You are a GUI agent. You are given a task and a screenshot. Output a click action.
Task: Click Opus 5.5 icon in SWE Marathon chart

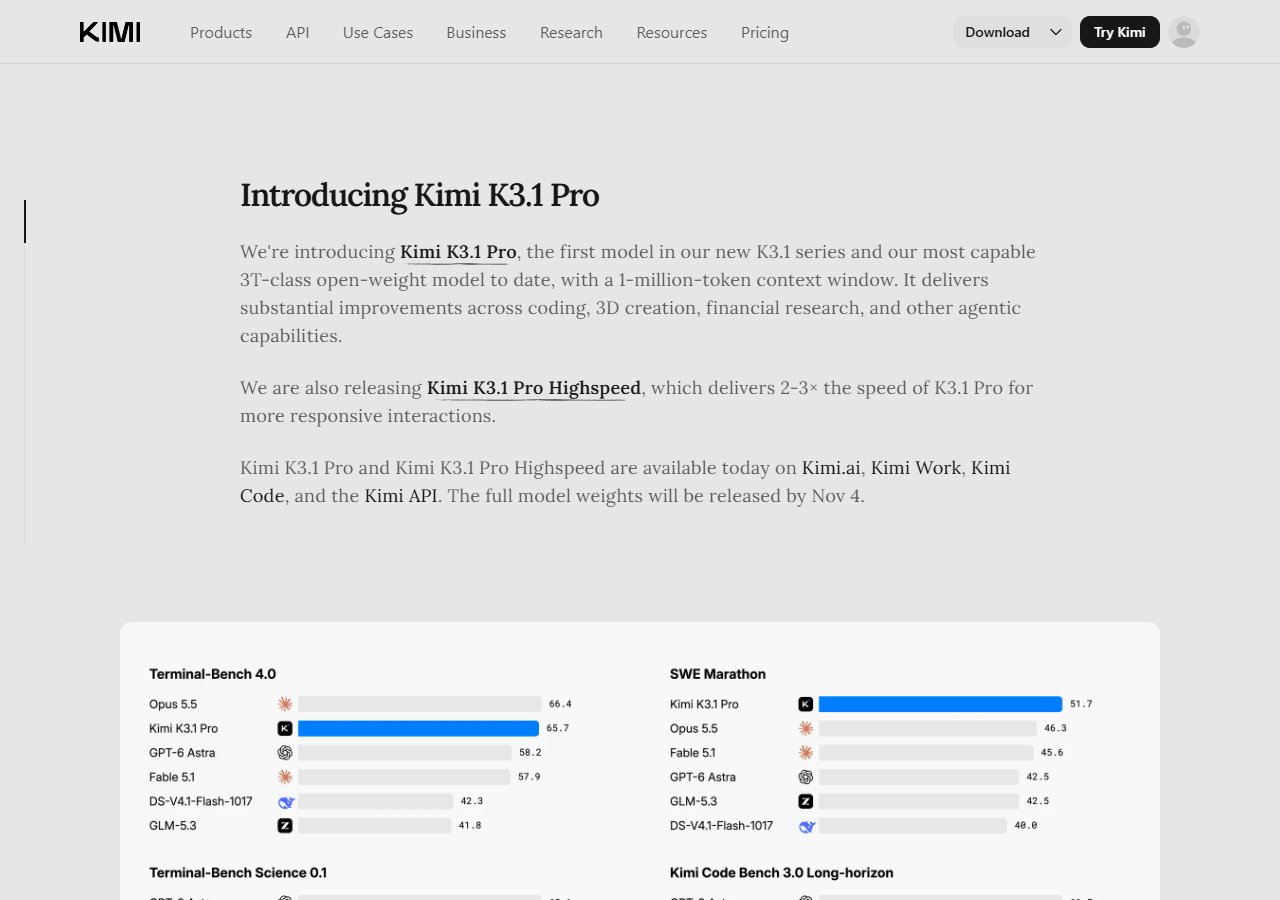click(806, 728)
